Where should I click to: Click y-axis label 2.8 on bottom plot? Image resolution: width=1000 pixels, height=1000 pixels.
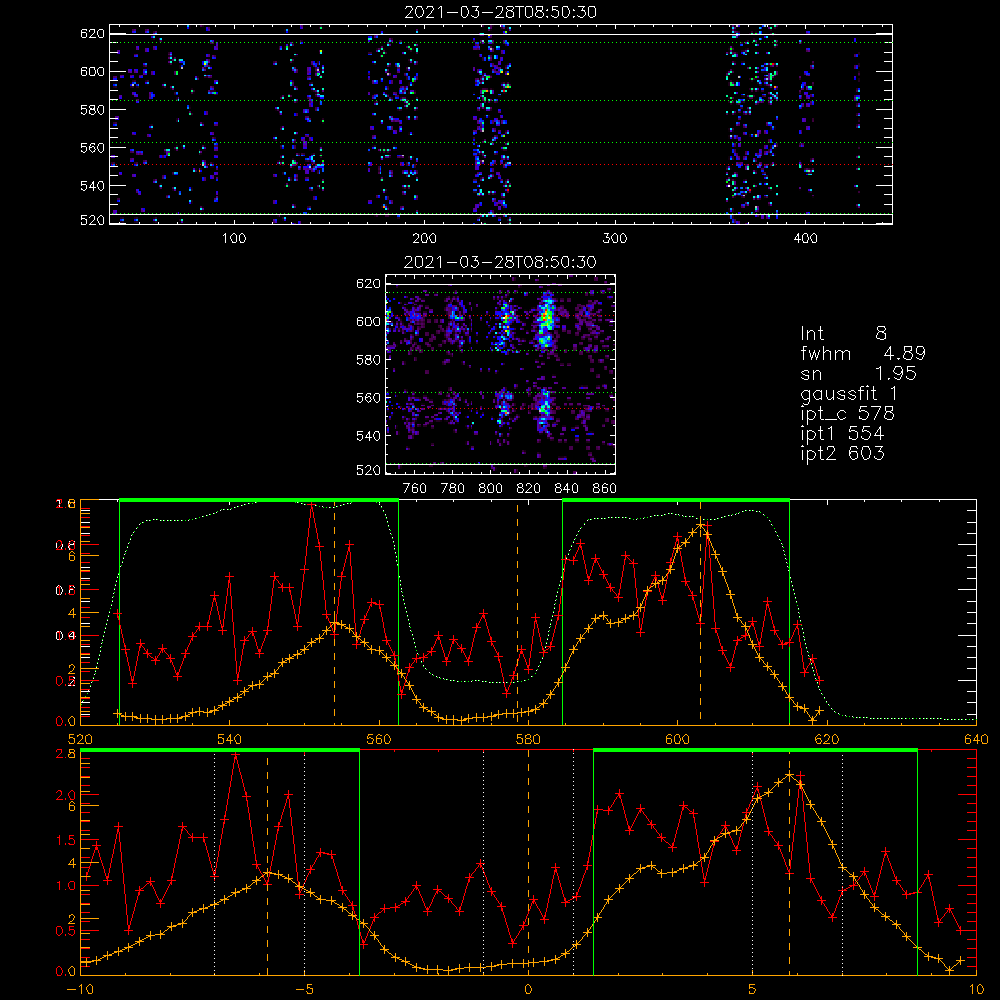tap(68, 754)
